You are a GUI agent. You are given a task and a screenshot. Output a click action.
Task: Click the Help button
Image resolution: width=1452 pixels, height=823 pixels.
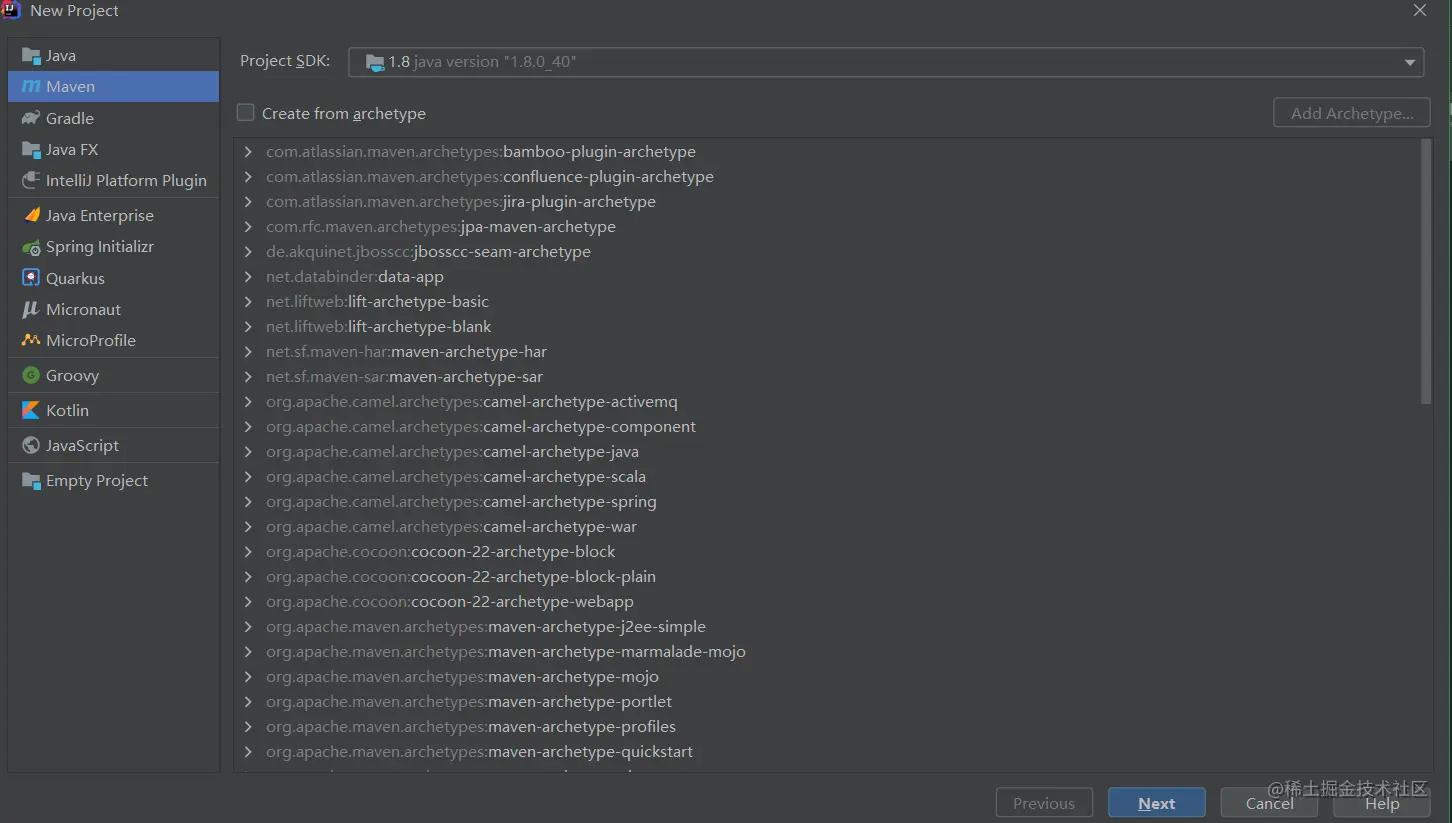pyautogui.click(x=1382, y=803)
